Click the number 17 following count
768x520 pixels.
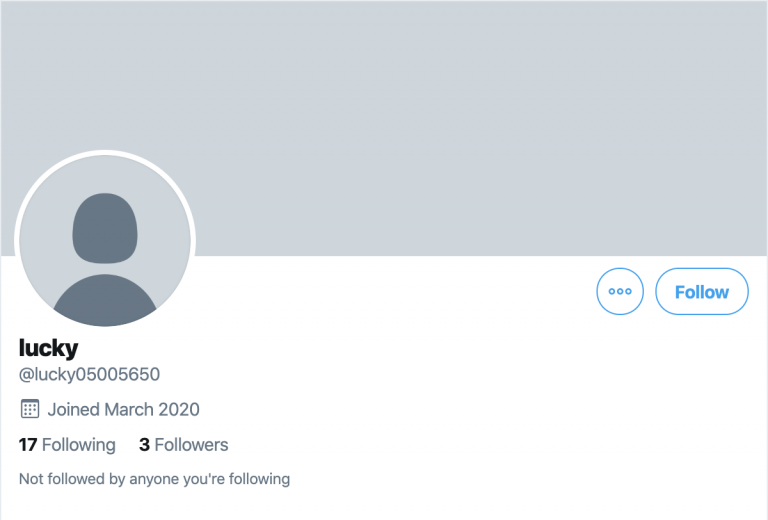click(28, 445)
